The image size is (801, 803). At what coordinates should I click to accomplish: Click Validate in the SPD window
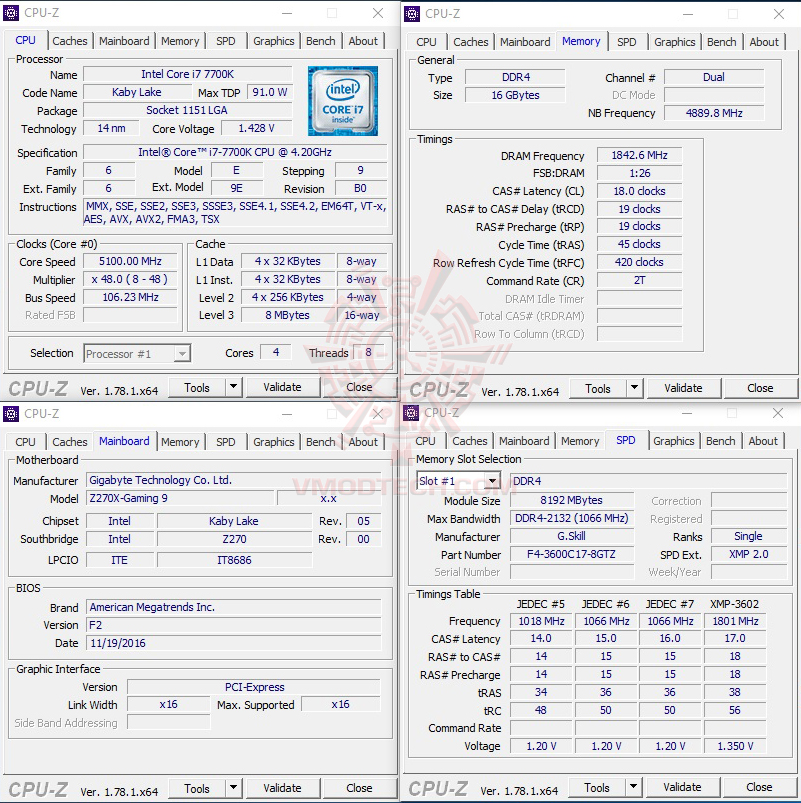[x=683, y=787]
